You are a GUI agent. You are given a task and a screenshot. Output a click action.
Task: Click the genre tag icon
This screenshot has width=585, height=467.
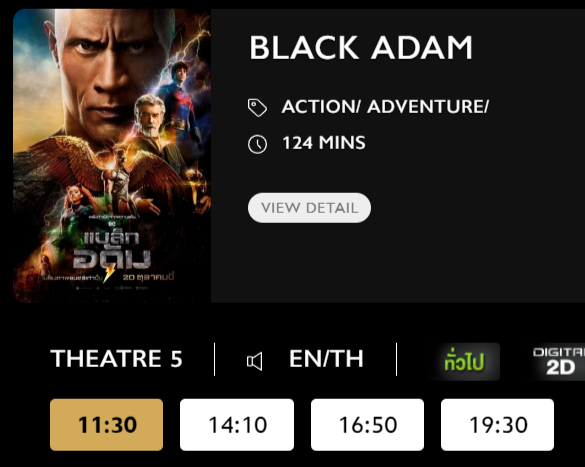pyautogui.click(x=257, y=108)
